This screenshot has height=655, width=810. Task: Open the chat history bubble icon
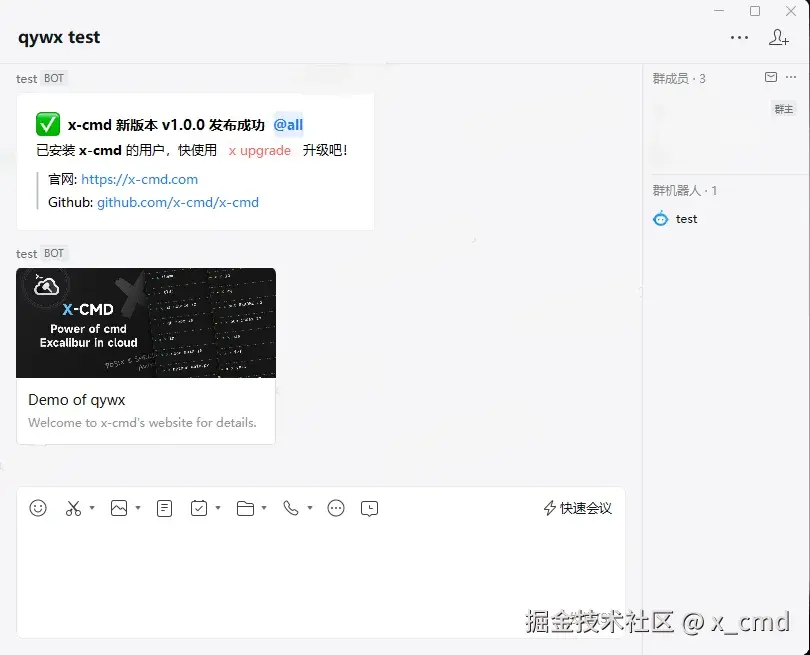tap(369, 508)
